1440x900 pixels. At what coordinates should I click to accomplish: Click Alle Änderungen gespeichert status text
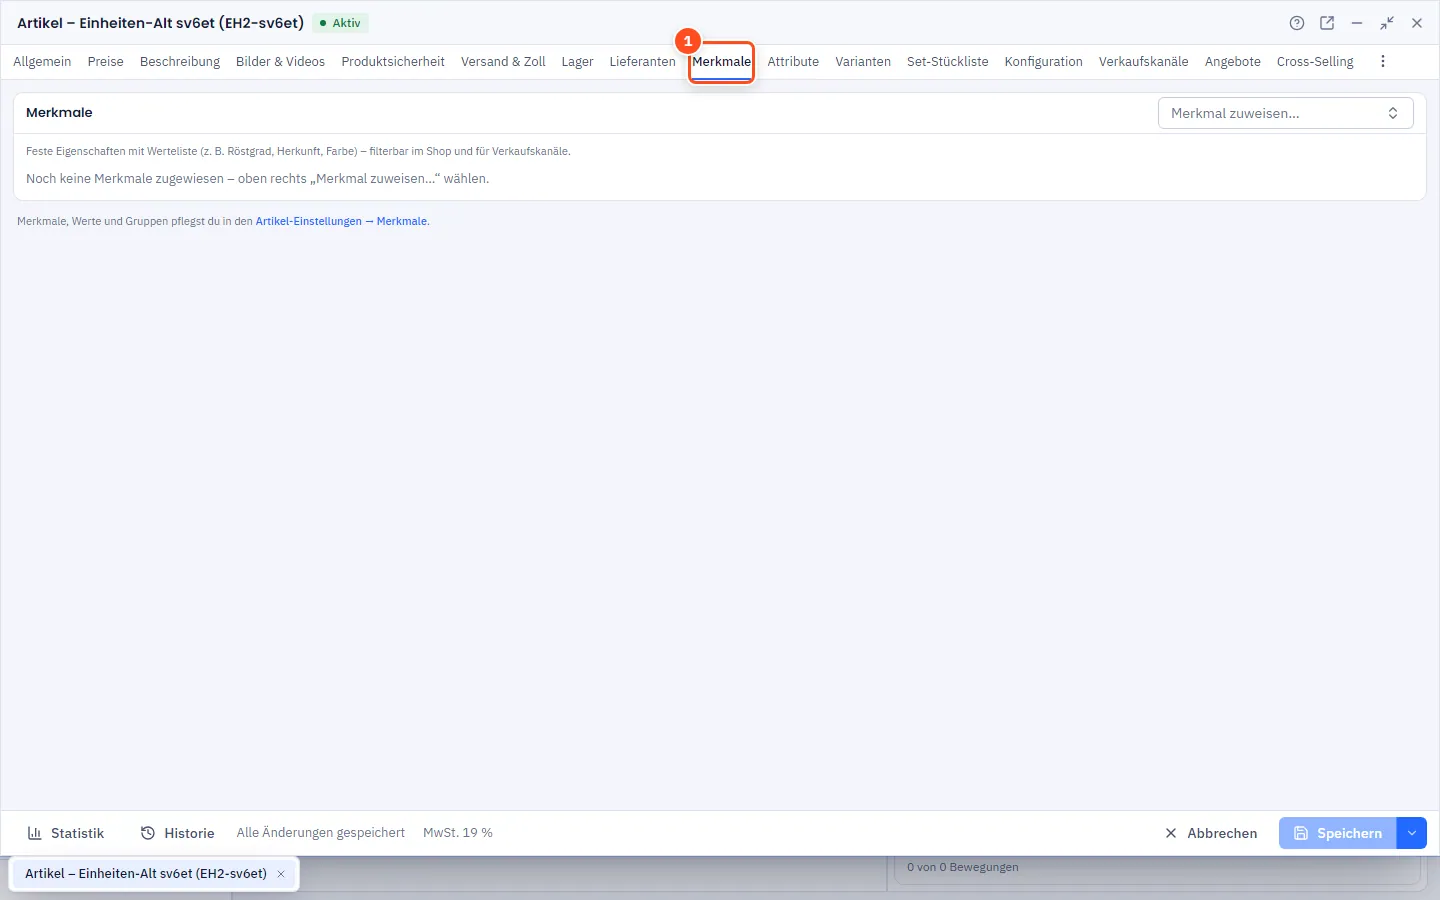click(x=321, y=833)
